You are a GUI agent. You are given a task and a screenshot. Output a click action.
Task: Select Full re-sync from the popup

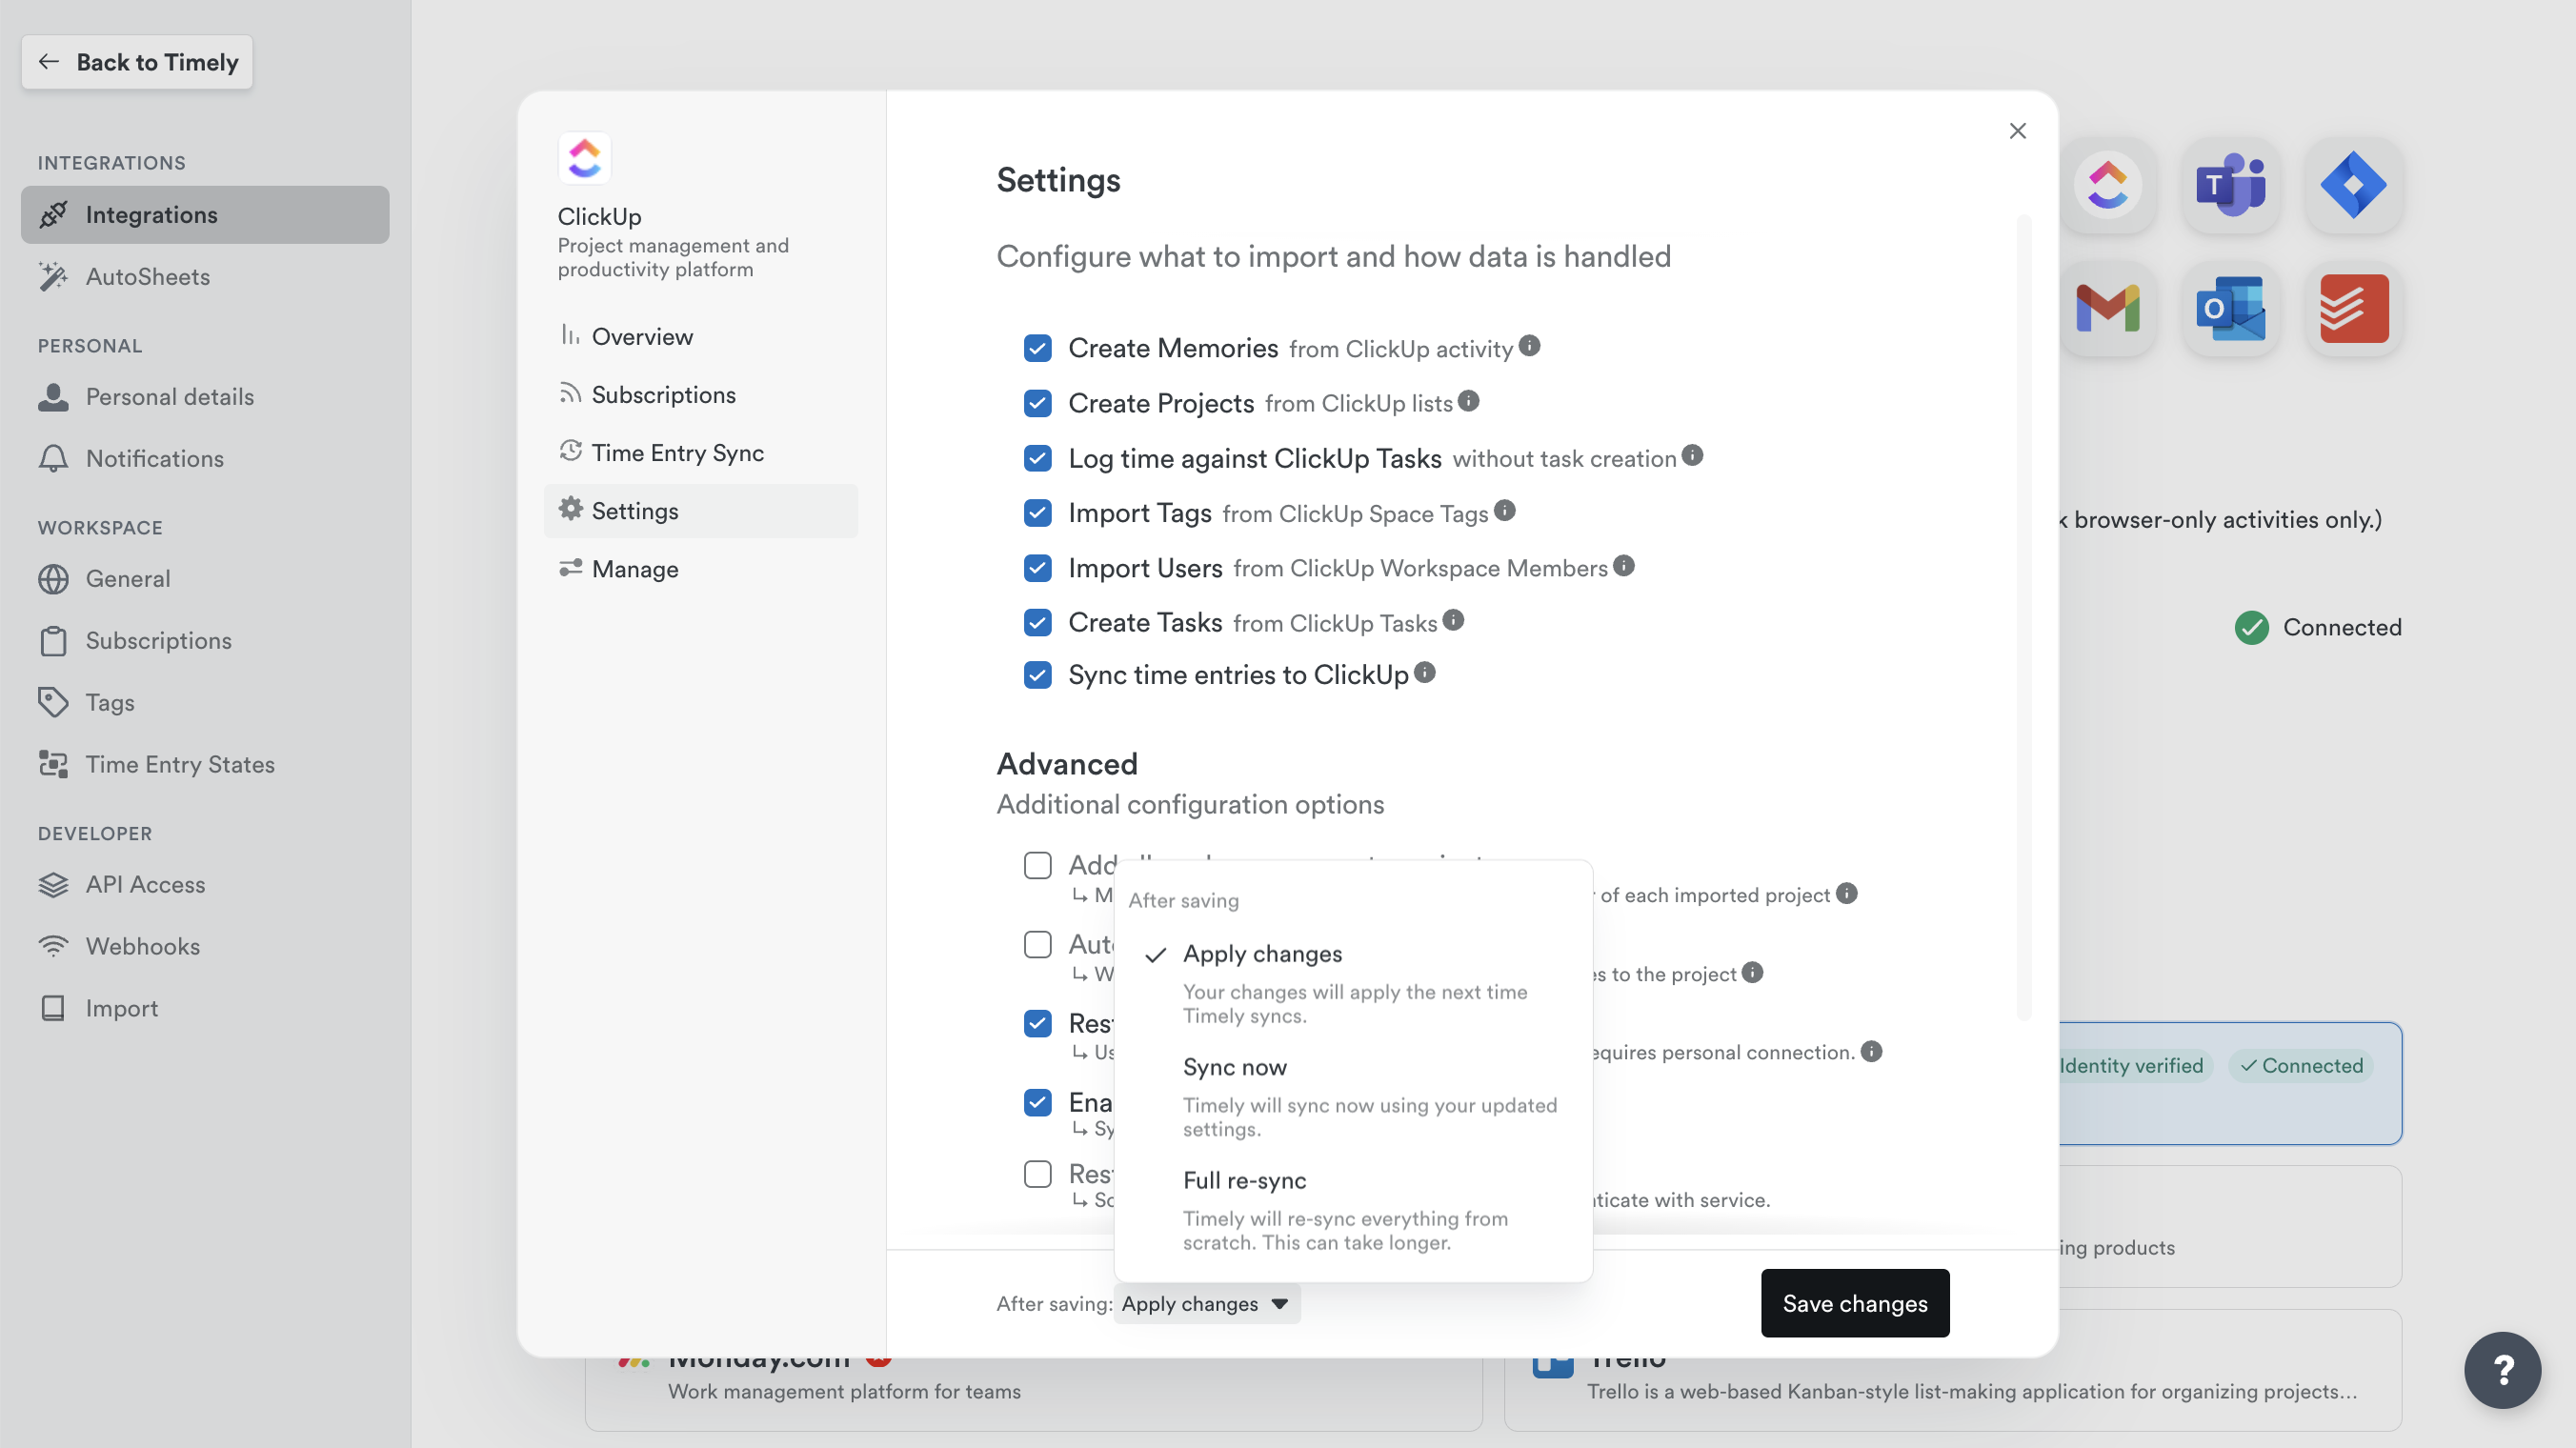[x=1244, y=1180]
